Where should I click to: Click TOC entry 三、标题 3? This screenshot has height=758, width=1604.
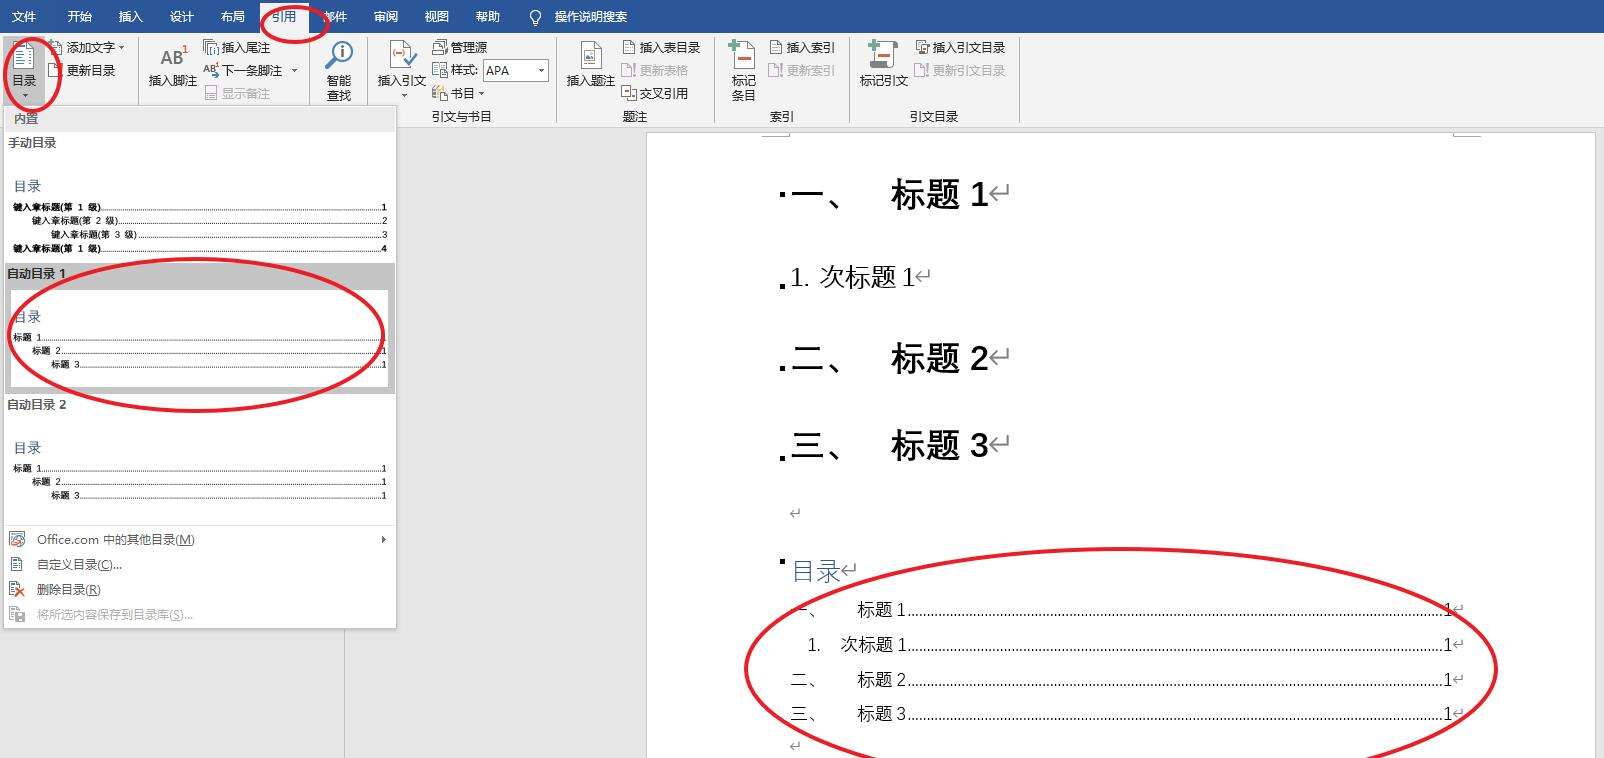[1121, 713]
